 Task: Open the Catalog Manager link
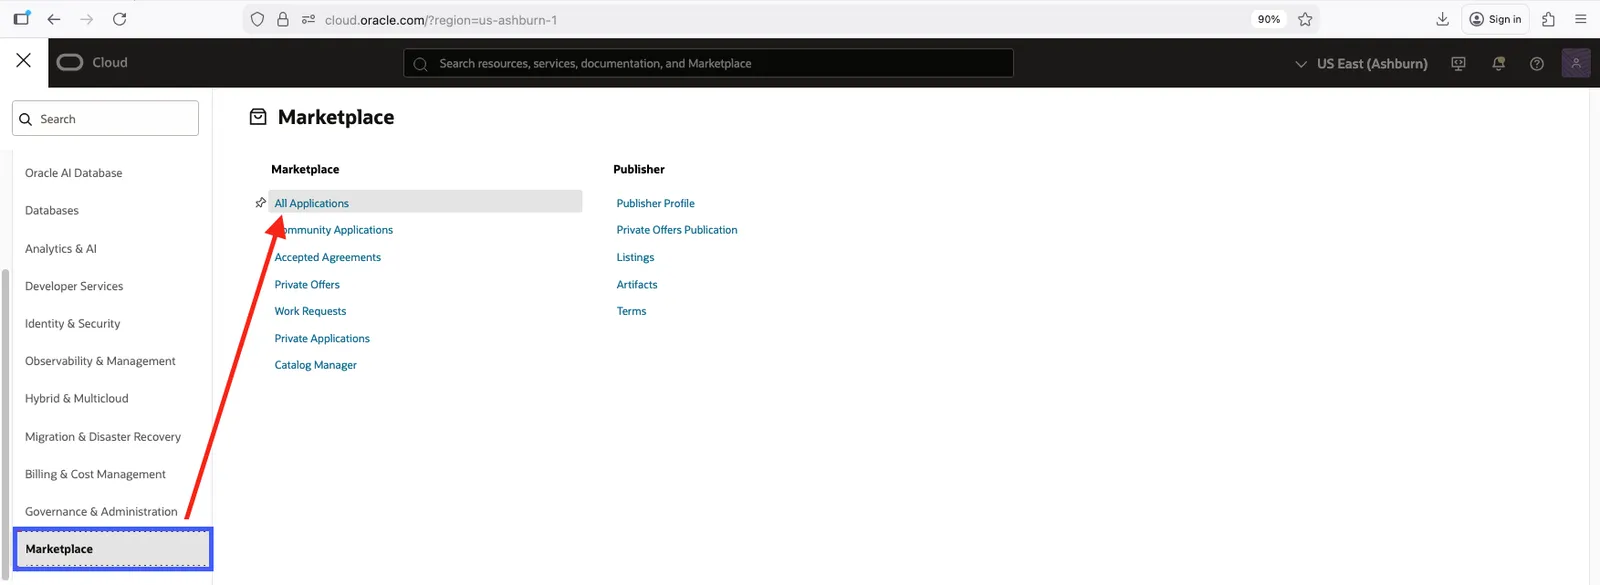(x=316, y=365)
